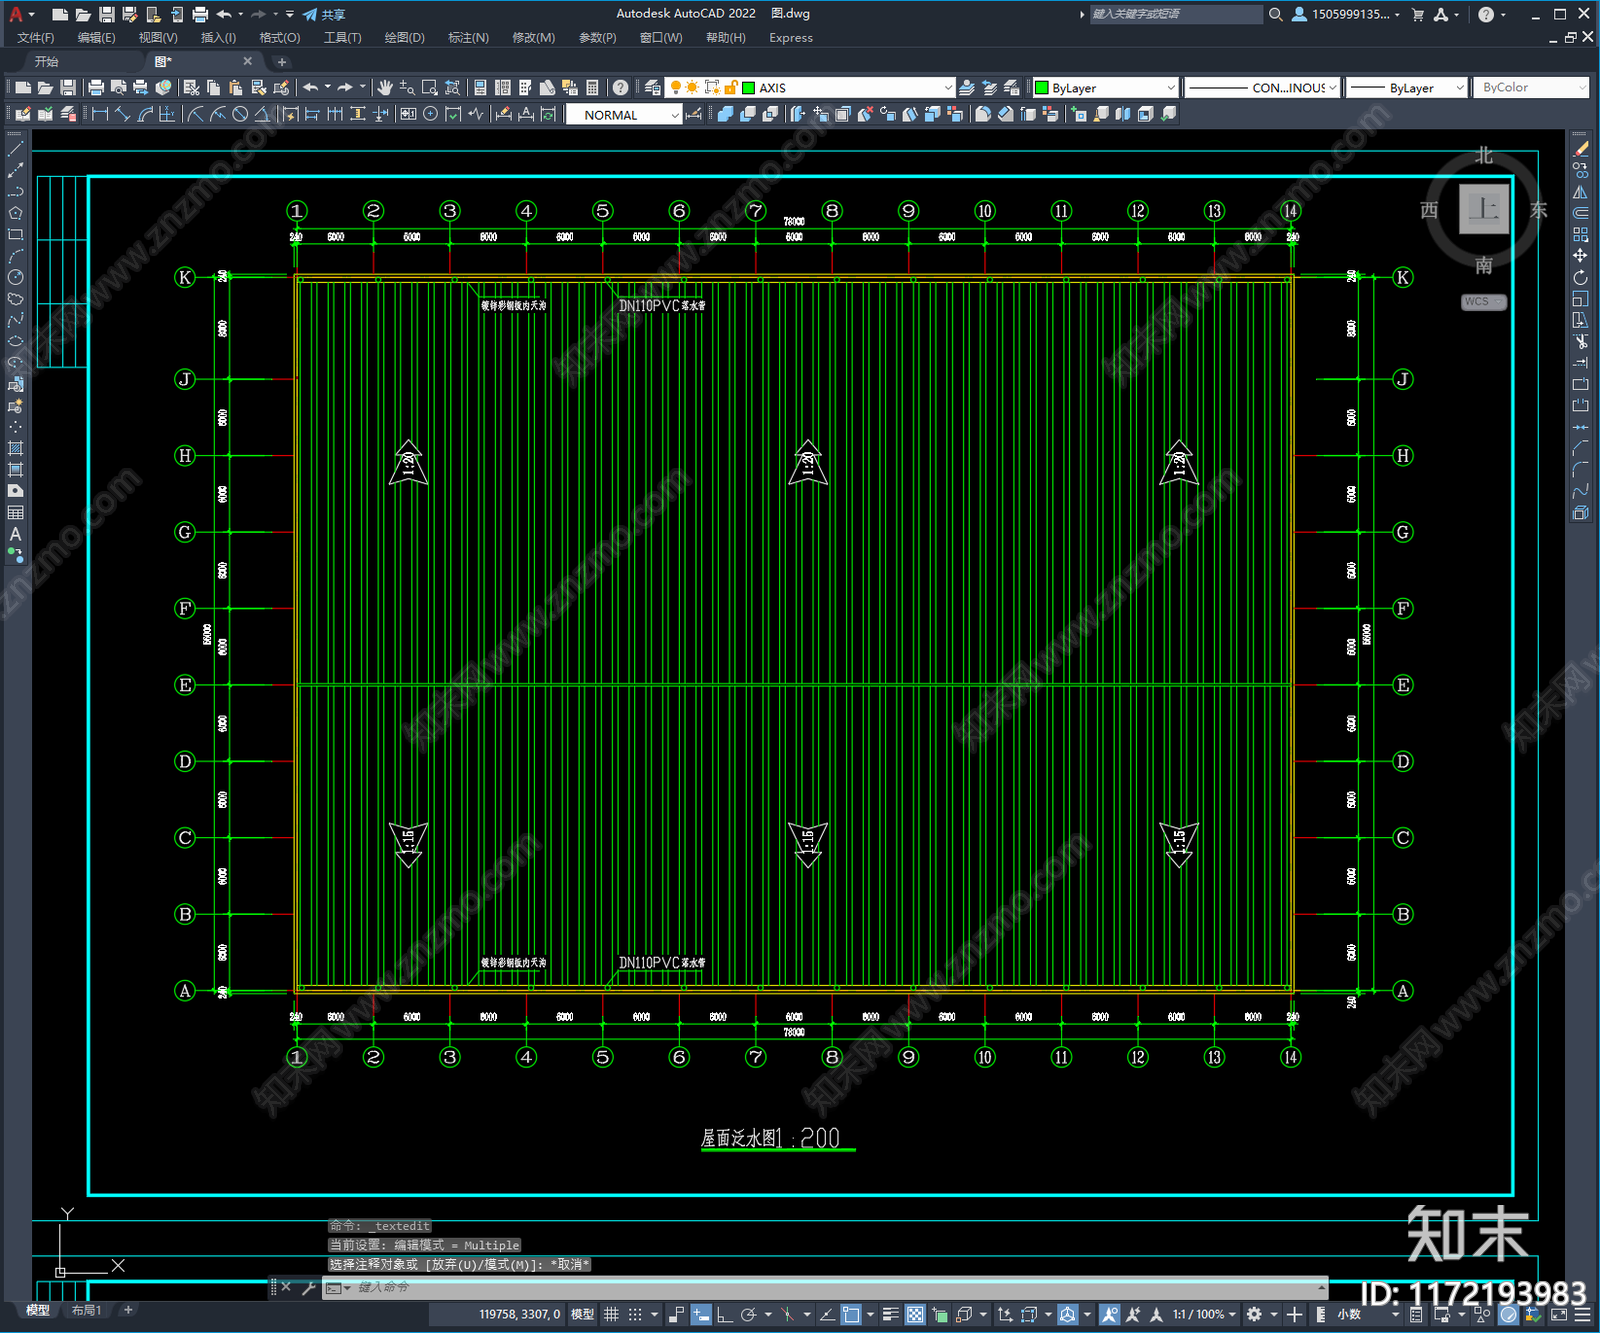The image size is (1600, 1333).
Task: Click the Autodesk App Store cart icon
Action: [1417, 15]
